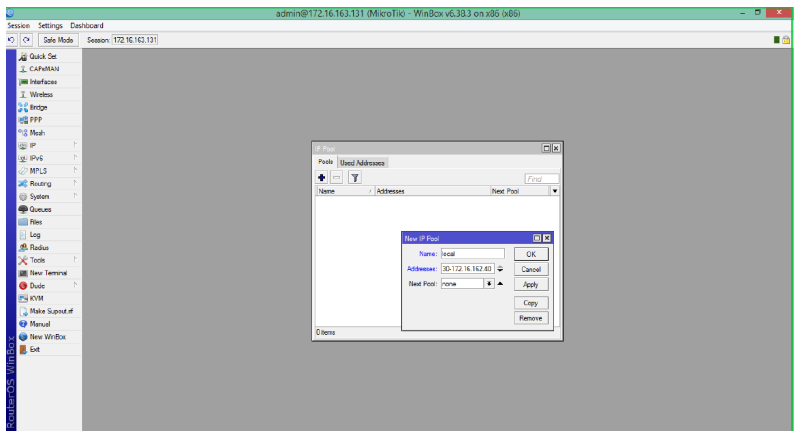
Task: Click OK in New IP Pool
Action: point(531,254)
